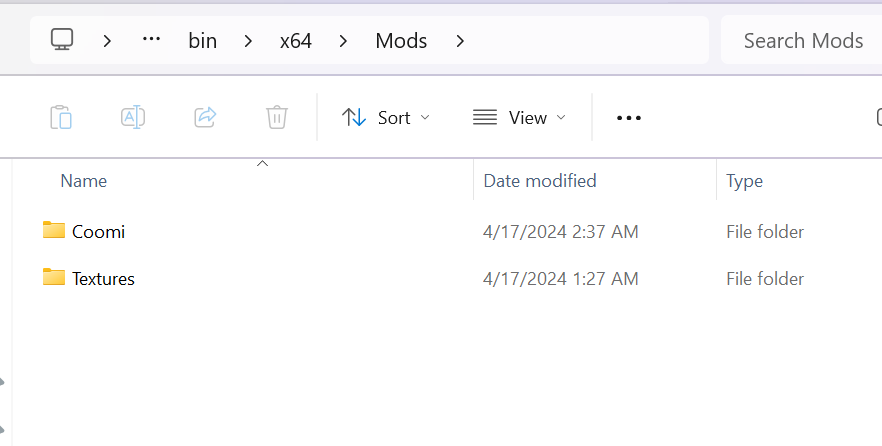Go to the x64 breadcrumb folder
The width and height of the screenshot is (882, 446).
pyautogui.click(x=296, y=40)
